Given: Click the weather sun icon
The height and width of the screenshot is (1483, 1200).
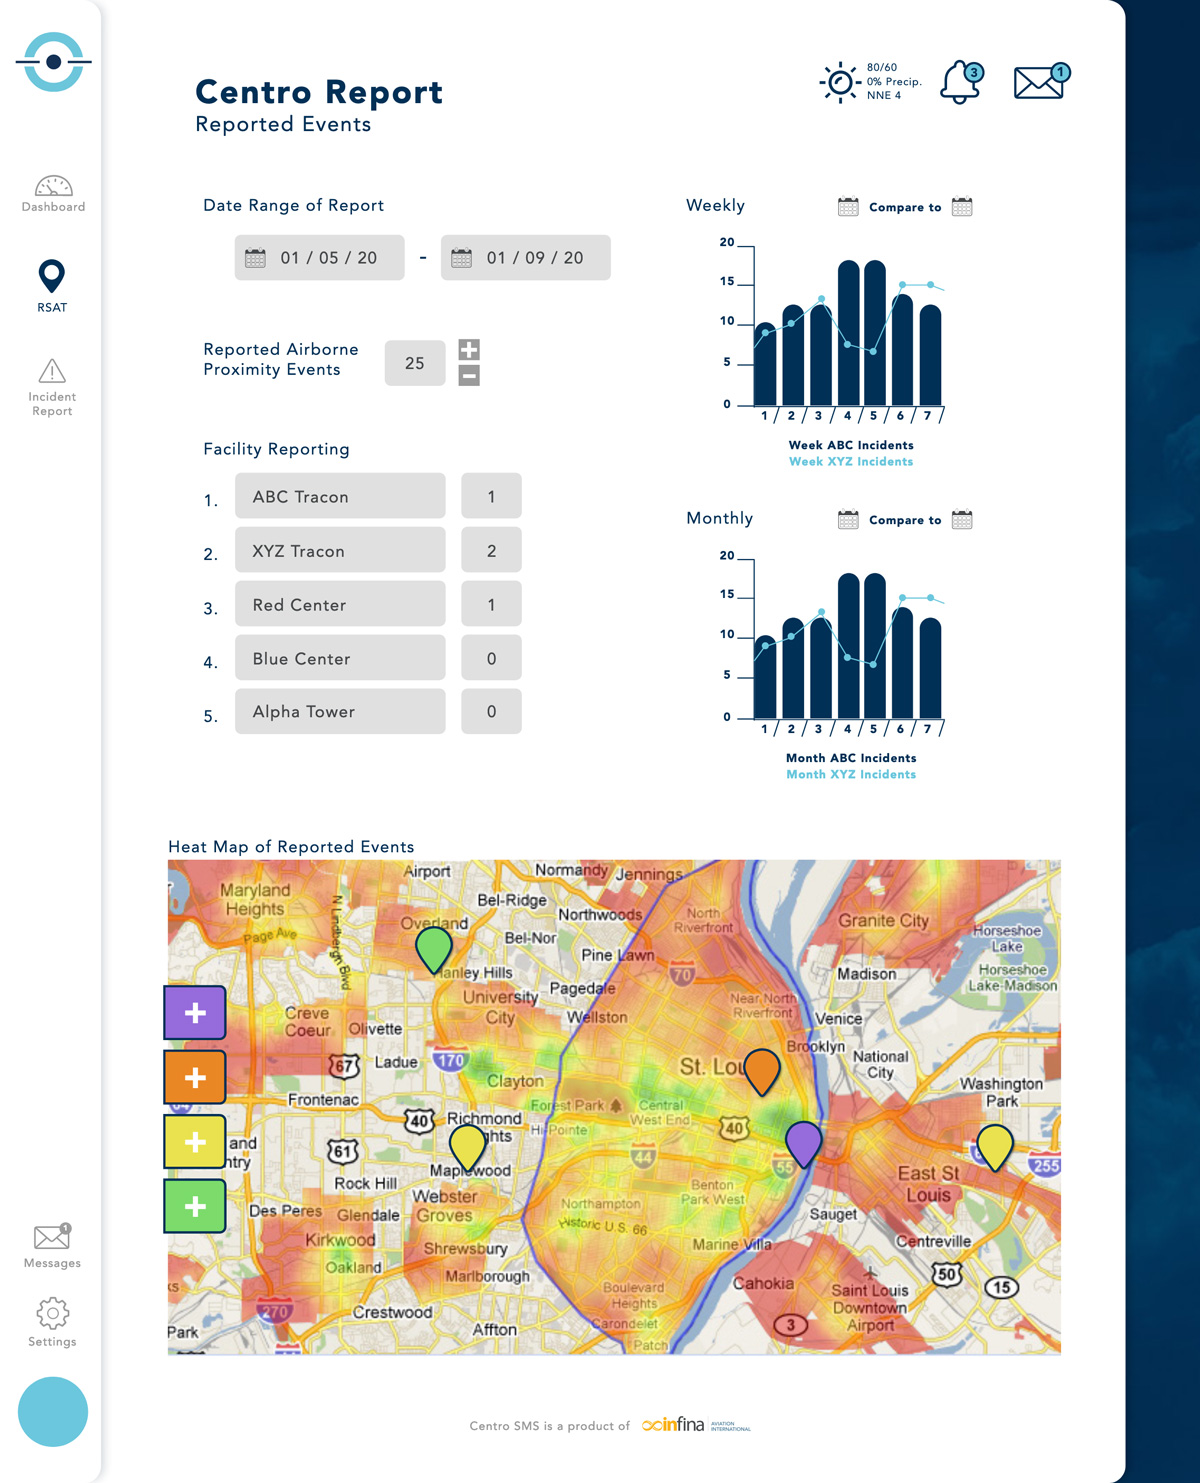Looking at the screenshot, I should [x=840, y=82].
